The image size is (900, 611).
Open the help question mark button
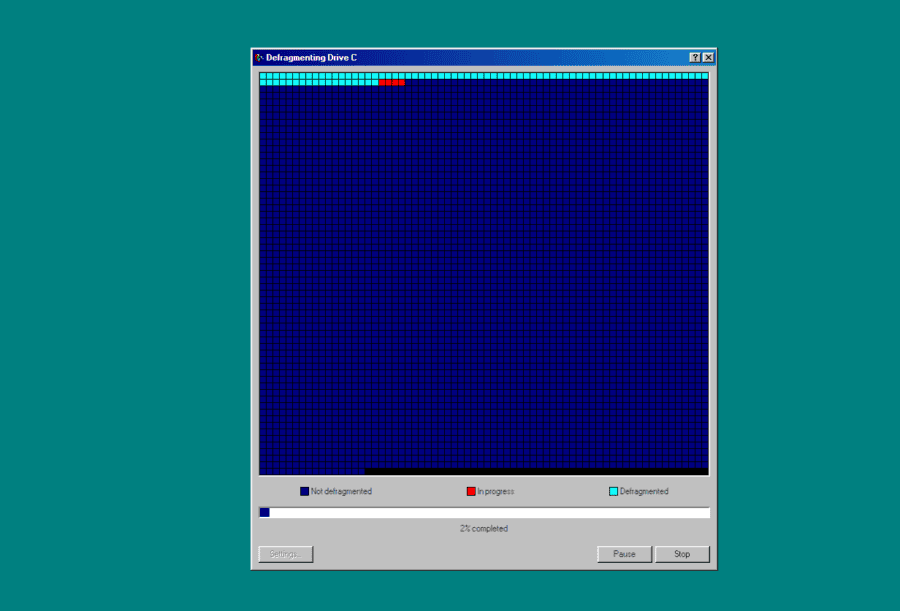coord(695,57)
